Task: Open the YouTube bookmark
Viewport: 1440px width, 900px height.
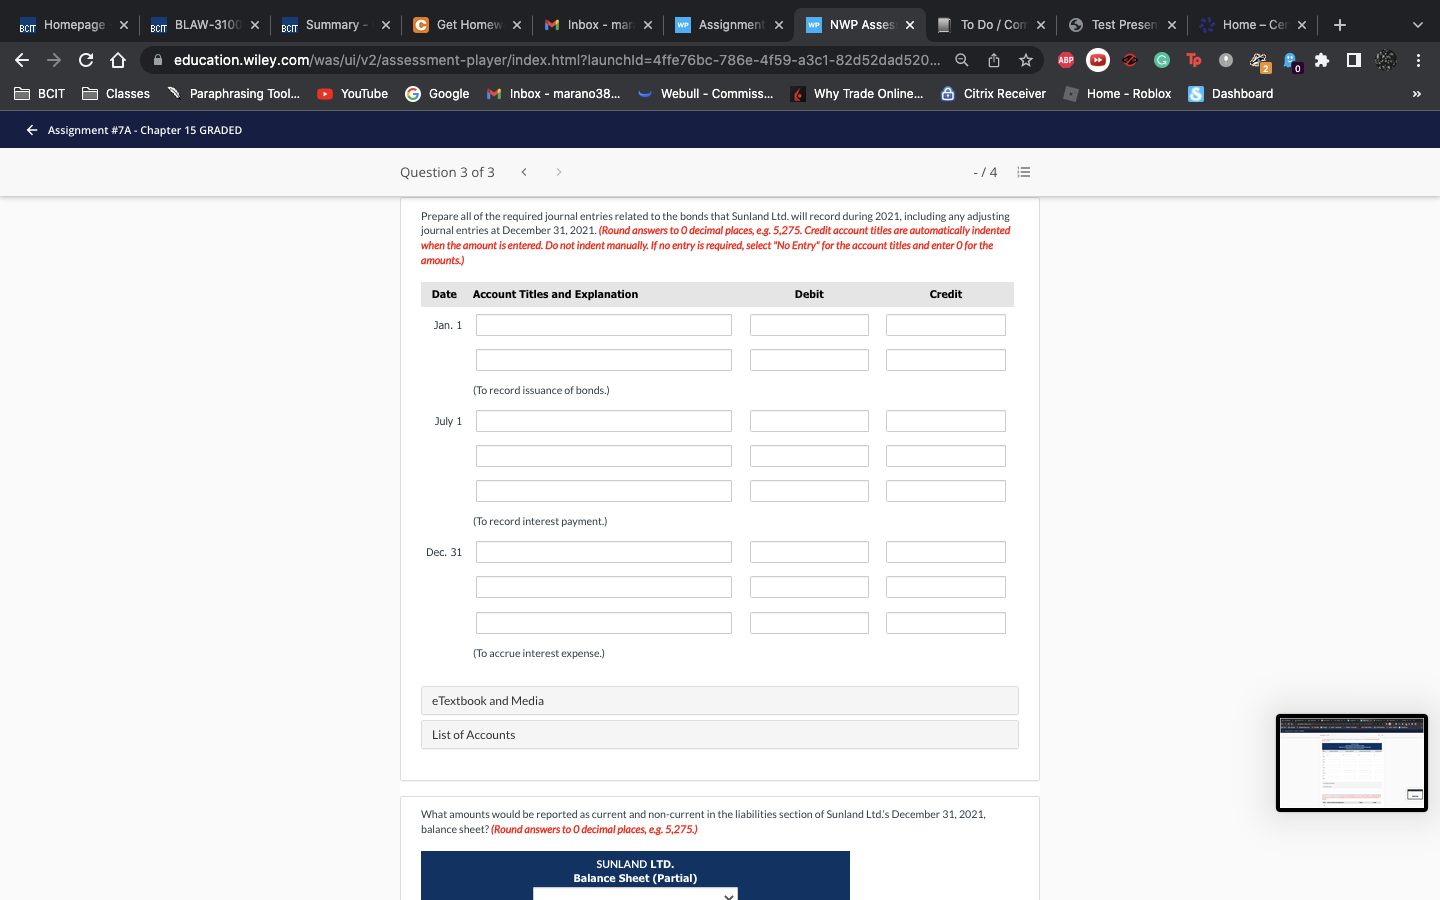Action: tap(353, 94)
